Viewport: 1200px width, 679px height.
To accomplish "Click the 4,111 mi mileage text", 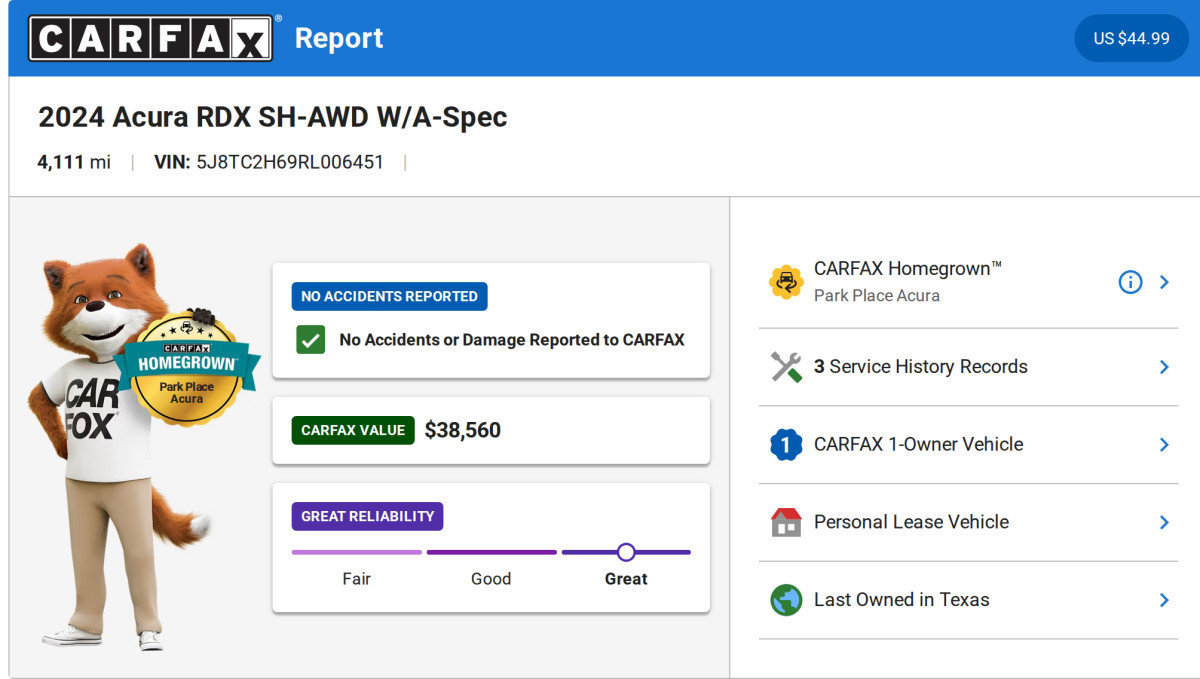I will point(74,162).
